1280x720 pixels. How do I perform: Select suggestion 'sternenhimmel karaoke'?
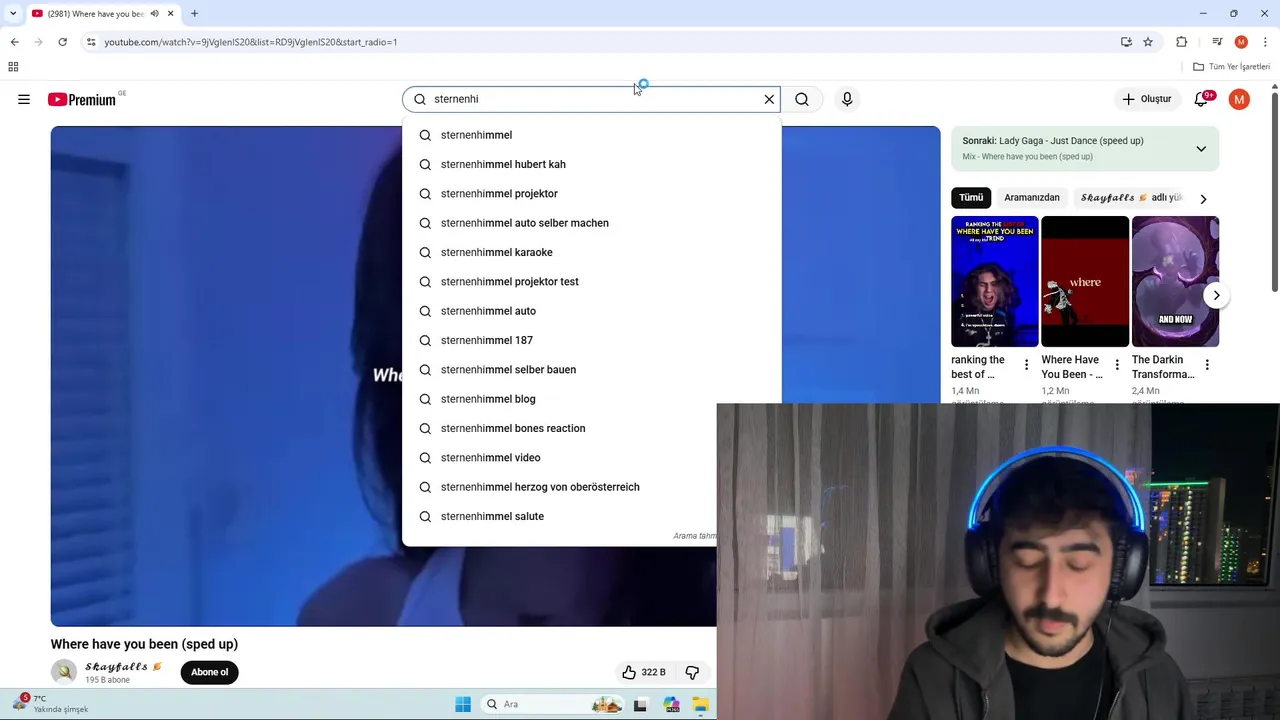591,252
